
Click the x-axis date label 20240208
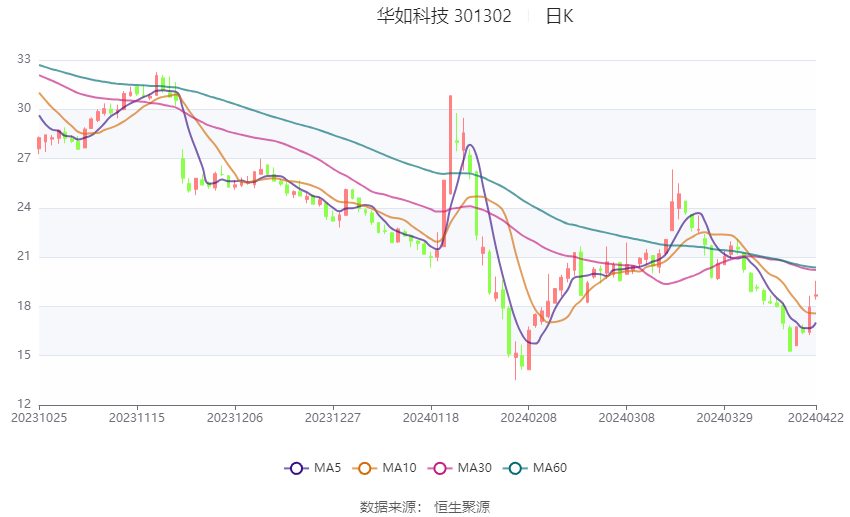[529, 418]
